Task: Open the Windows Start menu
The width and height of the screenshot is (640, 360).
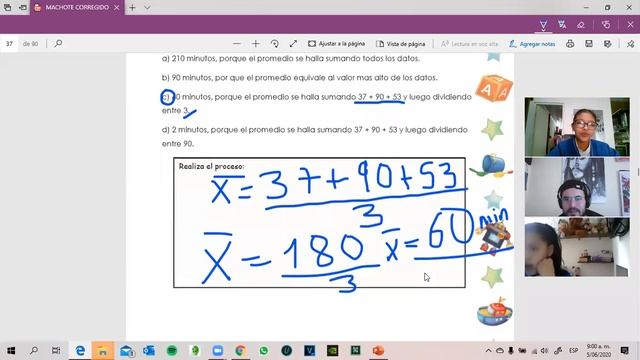Action: point(11,351)
